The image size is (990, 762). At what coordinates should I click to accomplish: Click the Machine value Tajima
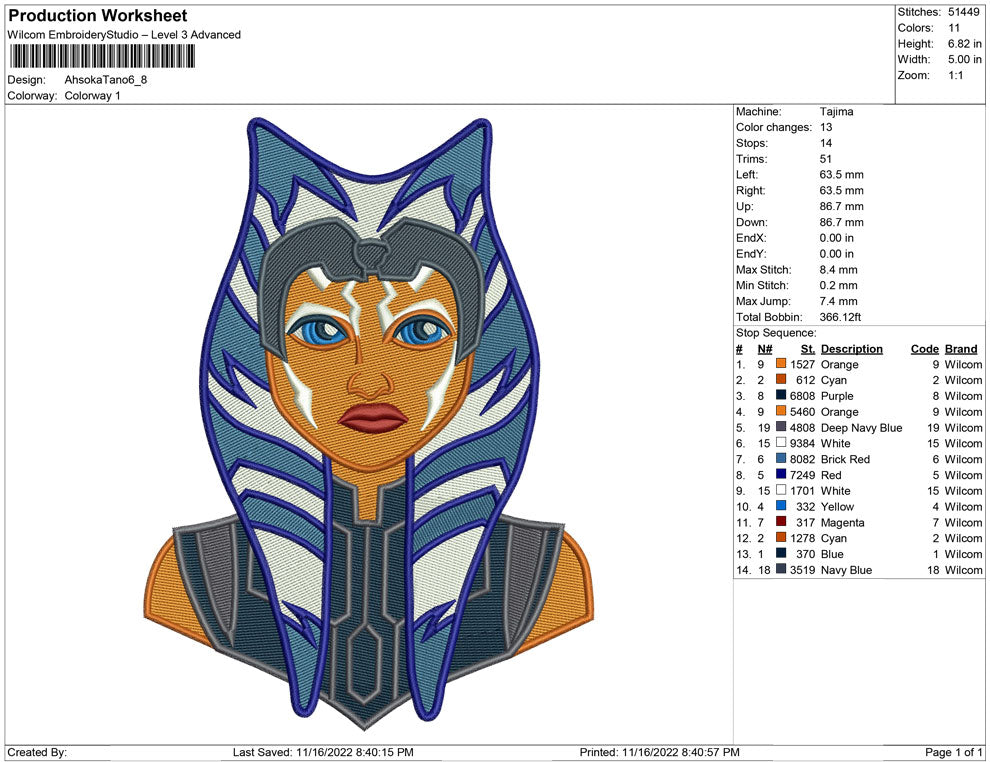pyautogui.click(x=836, y=112)
